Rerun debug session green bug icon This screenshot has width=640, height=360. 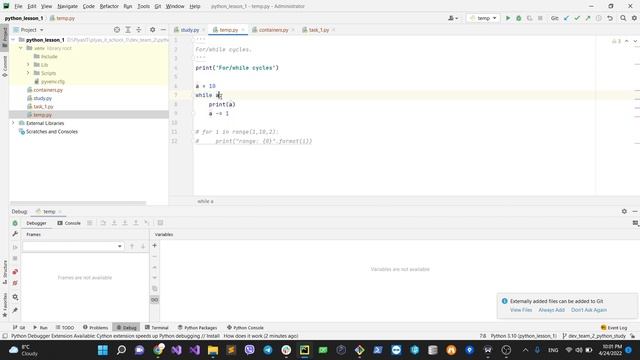15,223
